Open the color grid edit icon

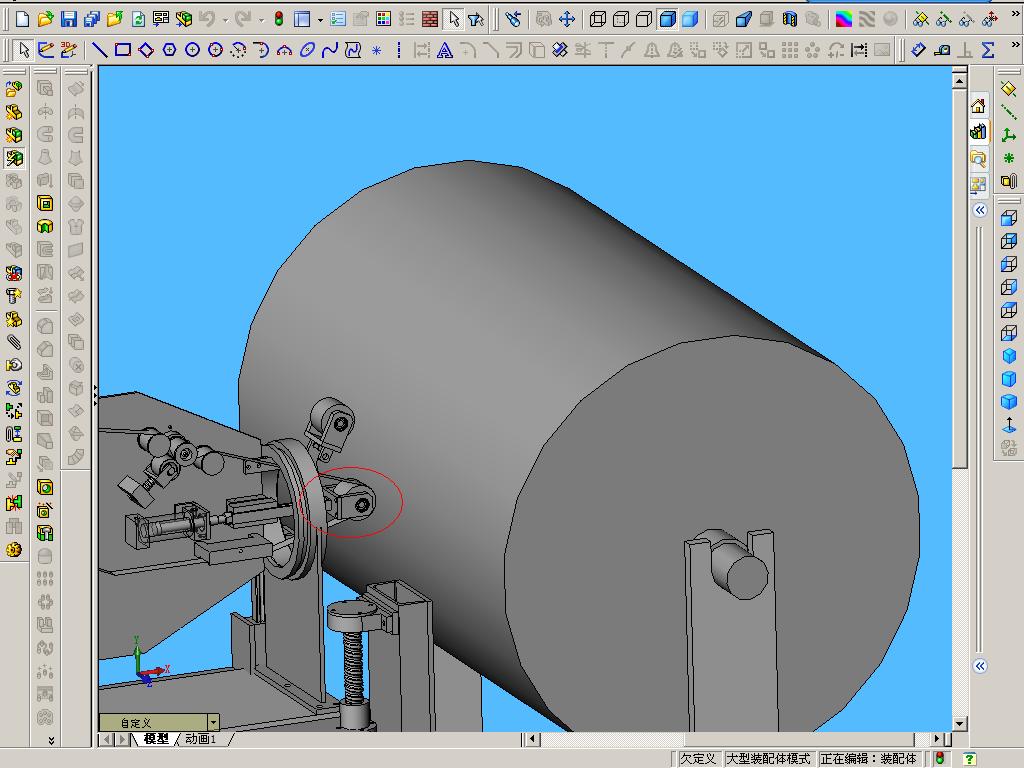pyautogui.click(x=383, y=20)
